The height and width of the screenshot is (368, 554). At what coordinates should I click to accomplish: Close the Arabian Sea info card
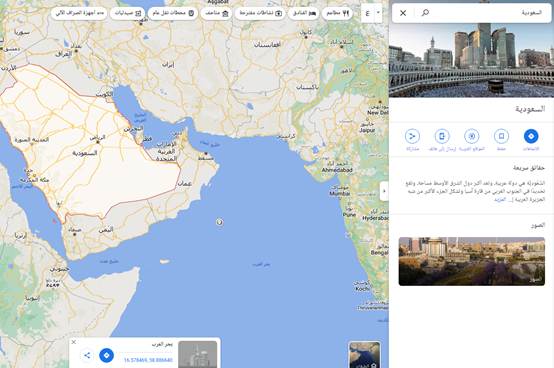point(74,342)
